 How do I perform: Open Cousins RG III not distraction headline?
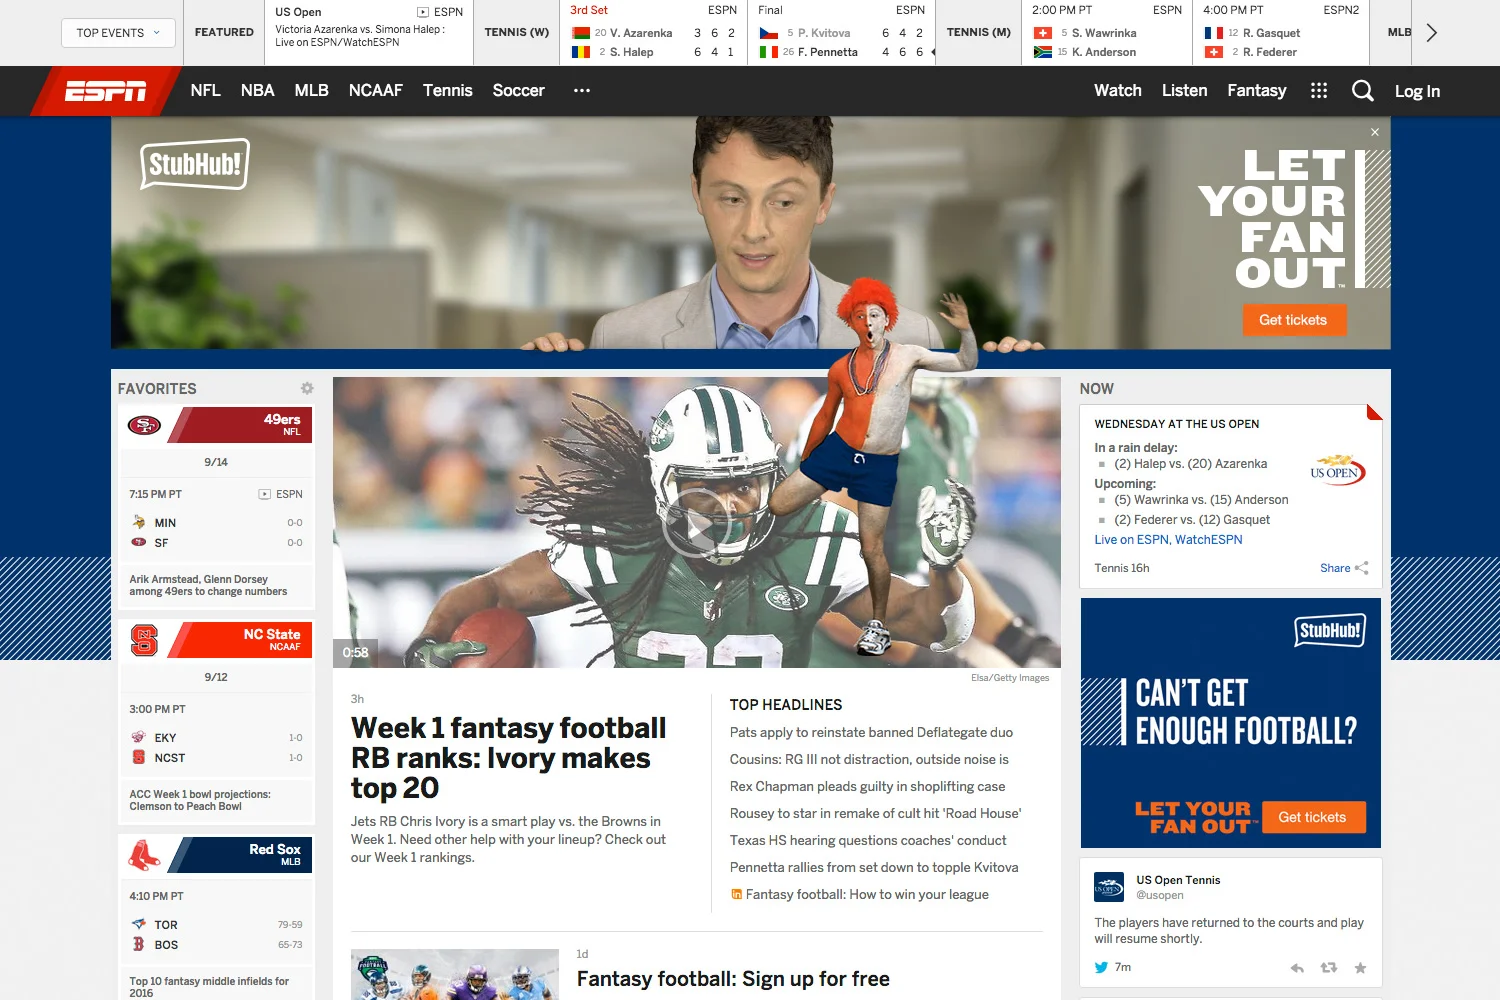(x=869, y=760)
